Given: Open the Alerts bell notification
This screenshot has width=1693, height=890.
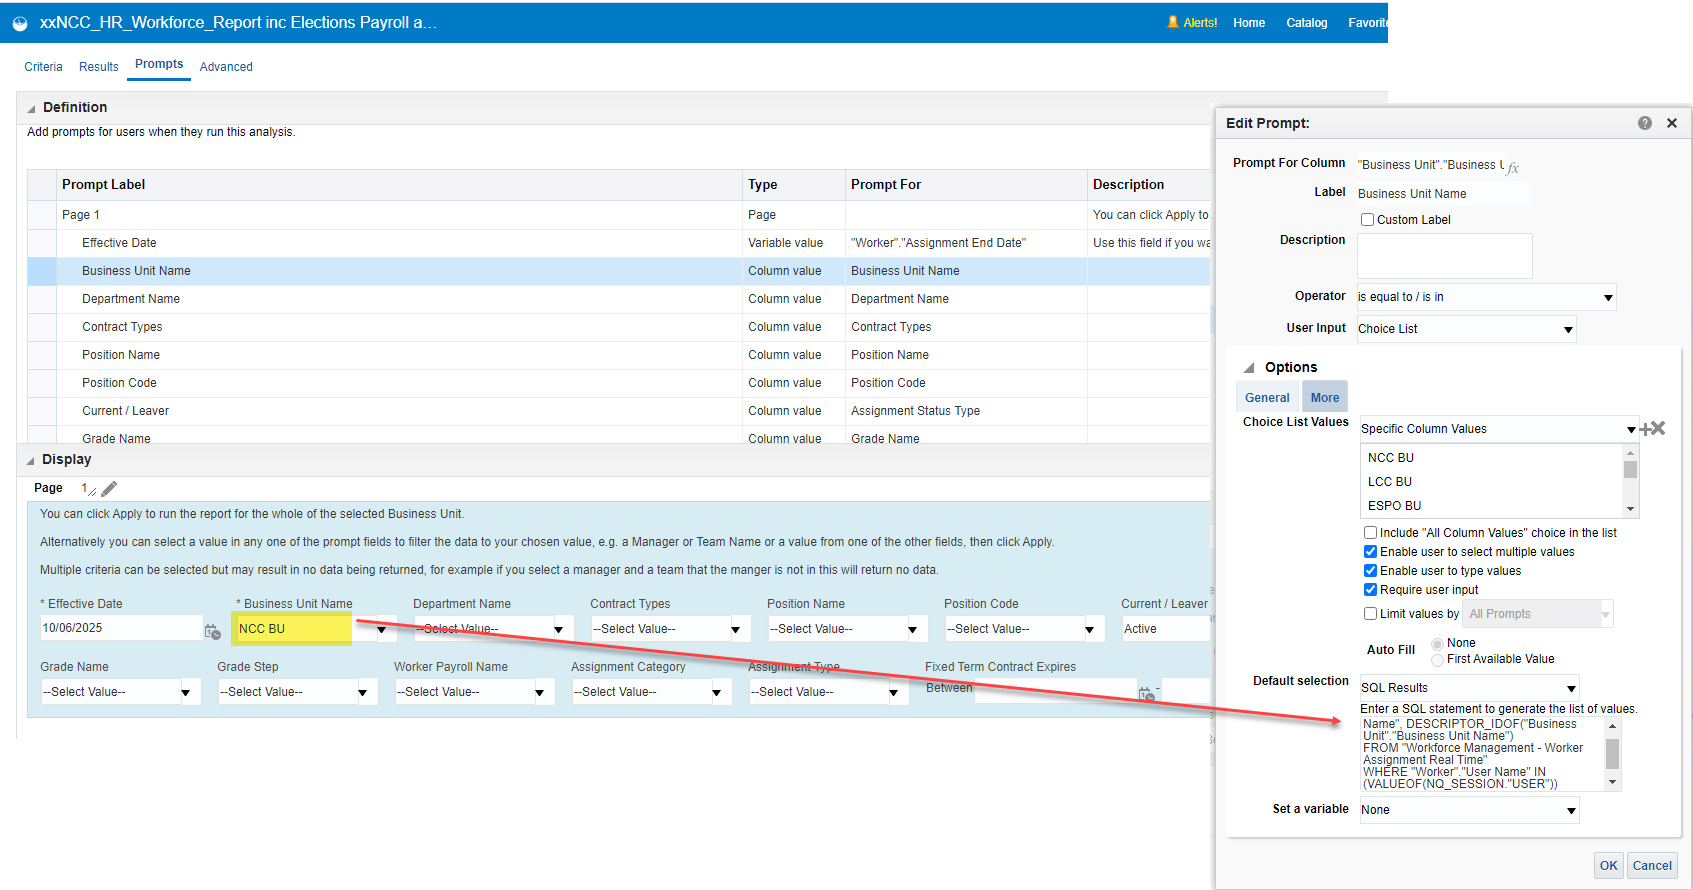Looking at the screenshot, I should (x=1192, y=22).
